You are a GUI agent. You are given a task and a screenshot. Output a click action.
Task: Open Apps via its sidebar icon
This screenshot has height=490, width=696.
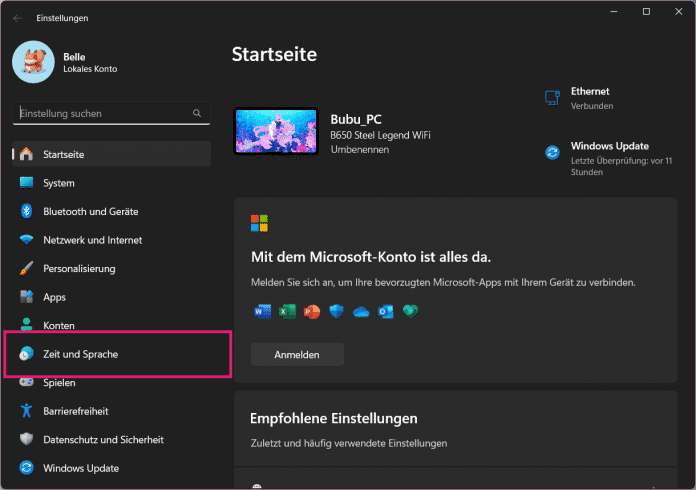(x=26, y=297)
